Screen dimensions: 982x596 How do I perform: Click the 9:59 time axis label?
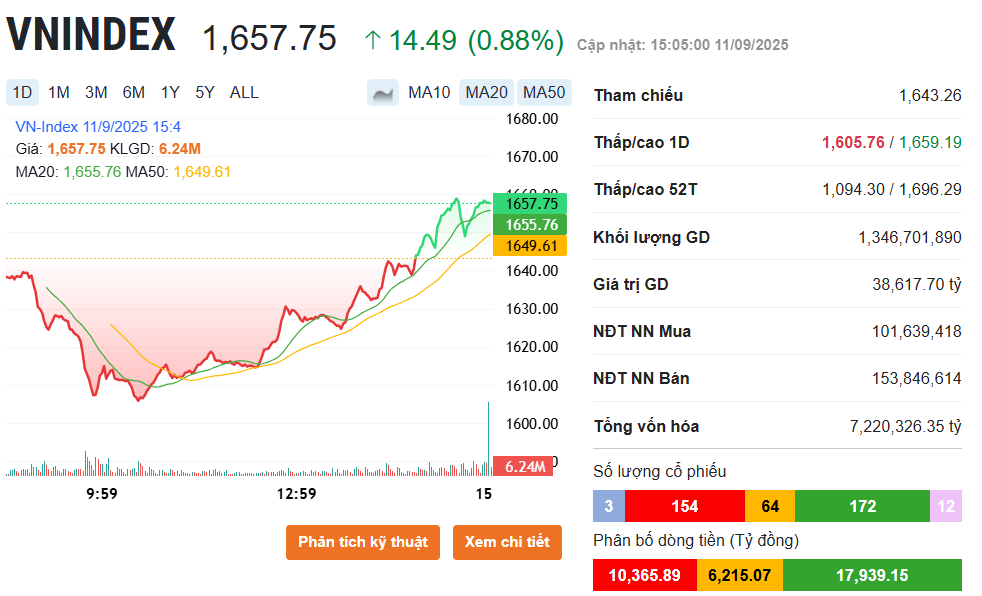click(101, 494)
